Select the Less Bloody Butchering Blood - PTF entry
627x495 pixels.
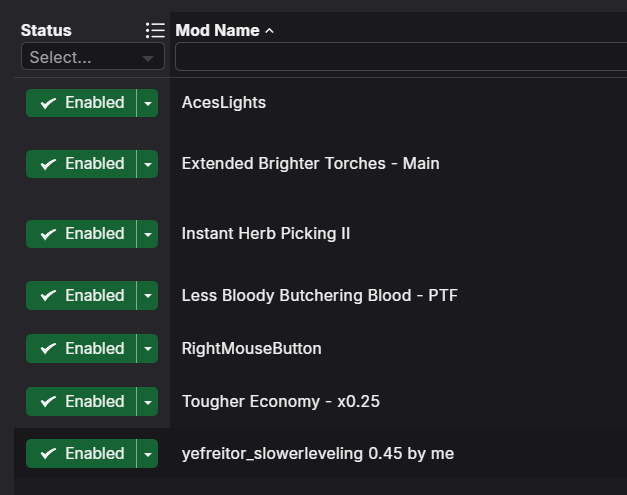(320, 295)
